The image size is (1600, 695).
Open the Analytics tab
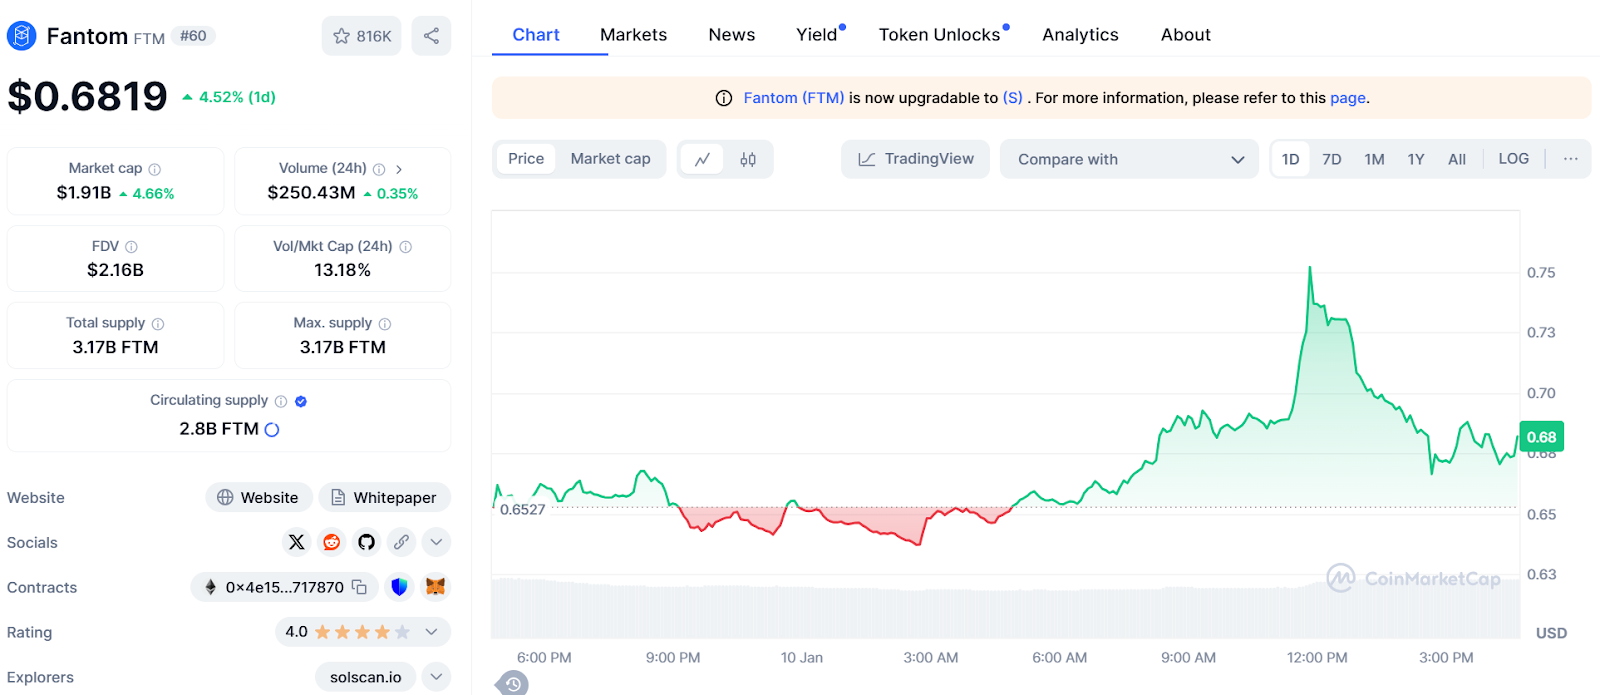tap(1080, 35)
